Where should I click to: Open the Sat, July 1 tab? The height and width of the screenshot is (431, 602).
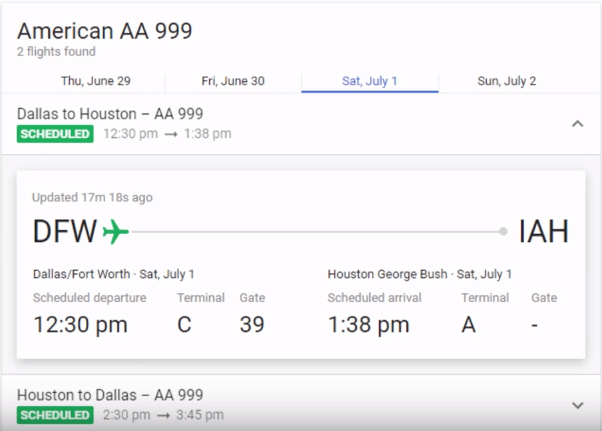[369, 81]
